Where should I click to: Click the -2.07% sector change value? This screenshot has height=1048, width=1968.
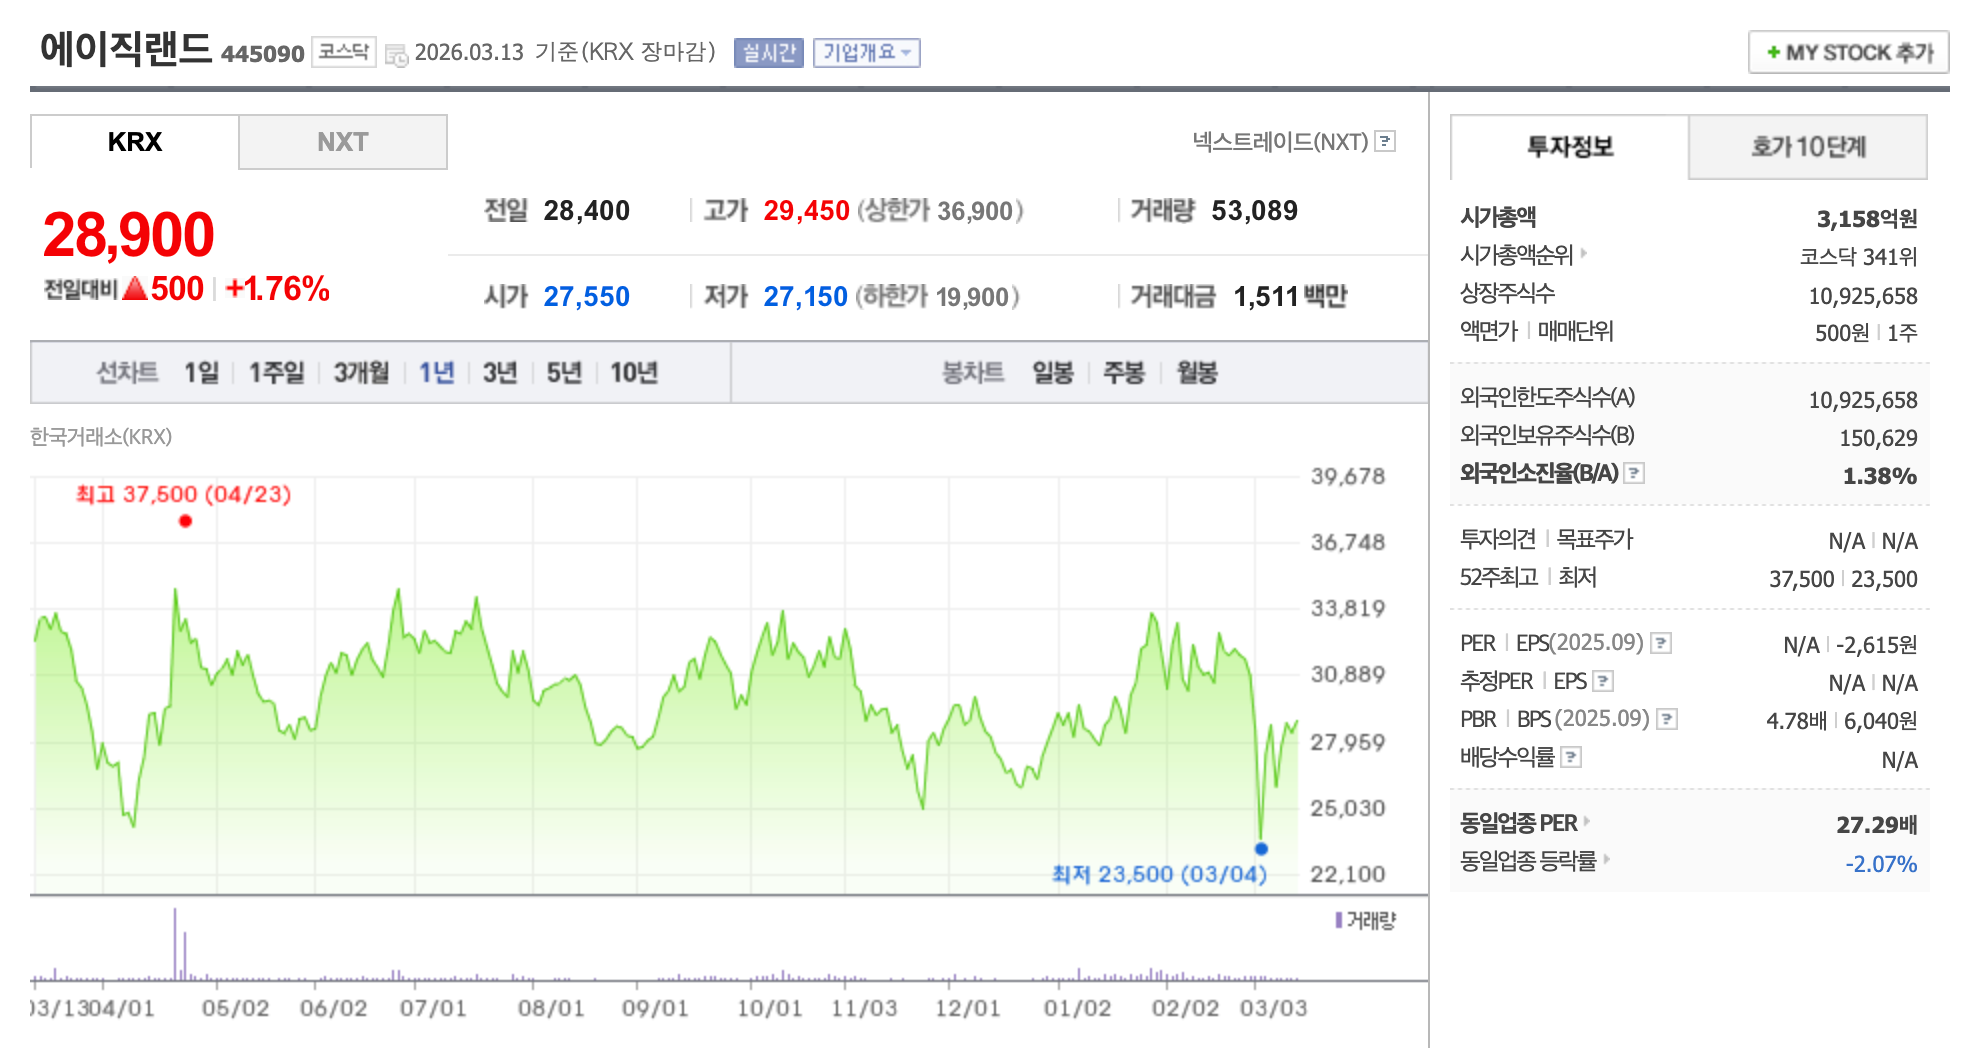point(1881,864)
